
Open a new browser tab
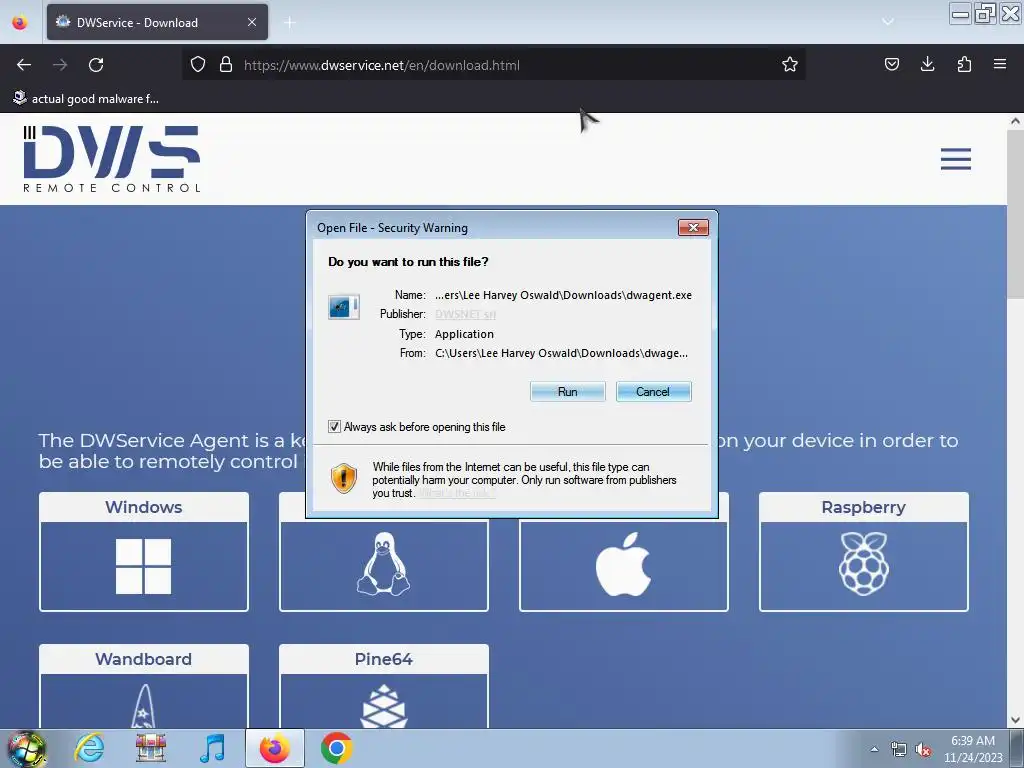pos(289,22)
